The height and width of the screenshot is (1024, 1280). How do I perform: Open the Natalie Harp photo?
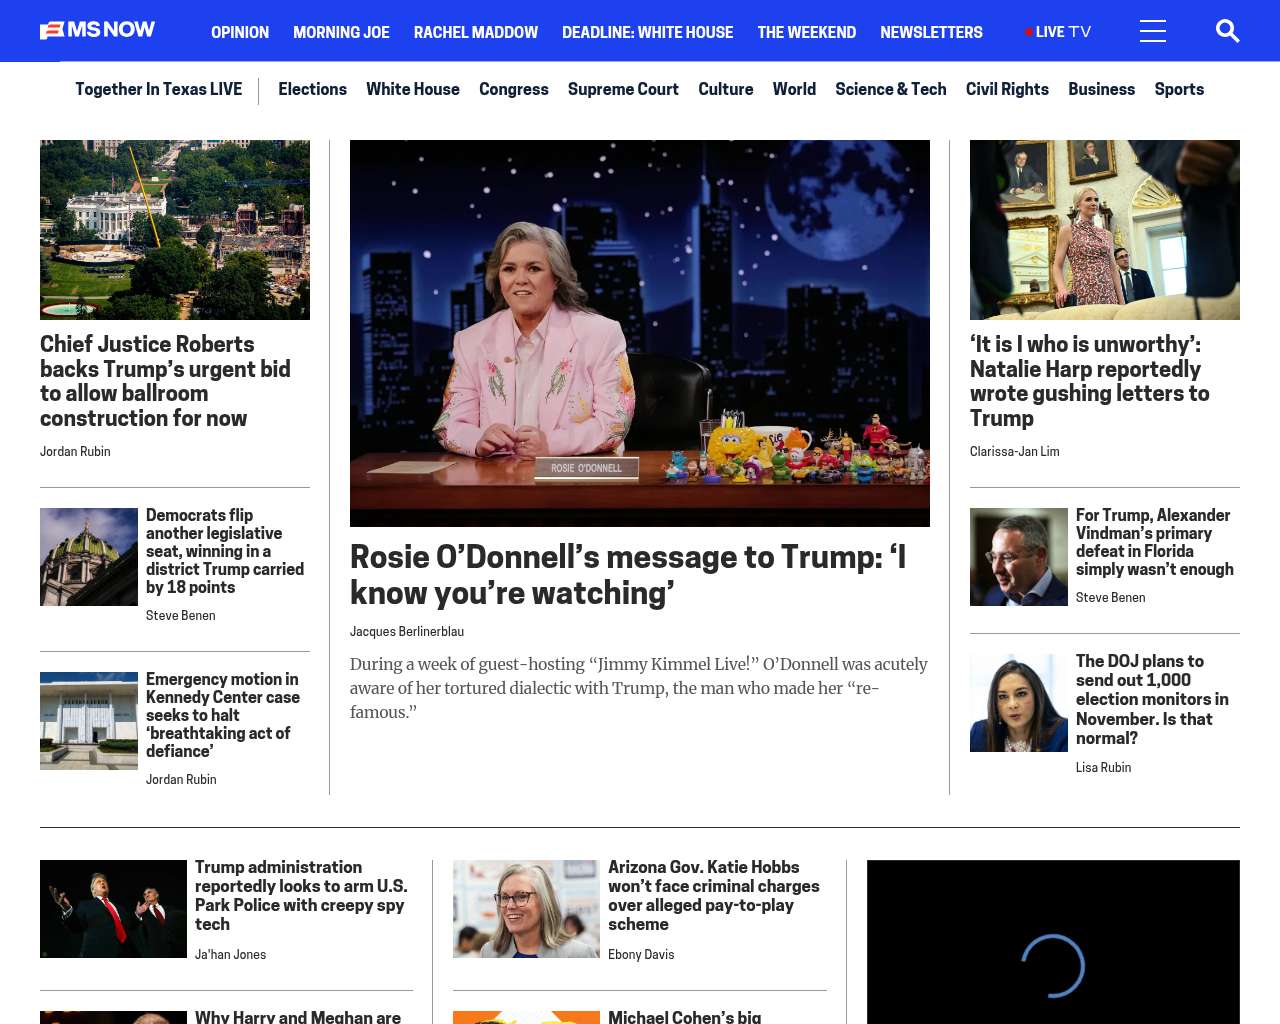[1105, 230]
